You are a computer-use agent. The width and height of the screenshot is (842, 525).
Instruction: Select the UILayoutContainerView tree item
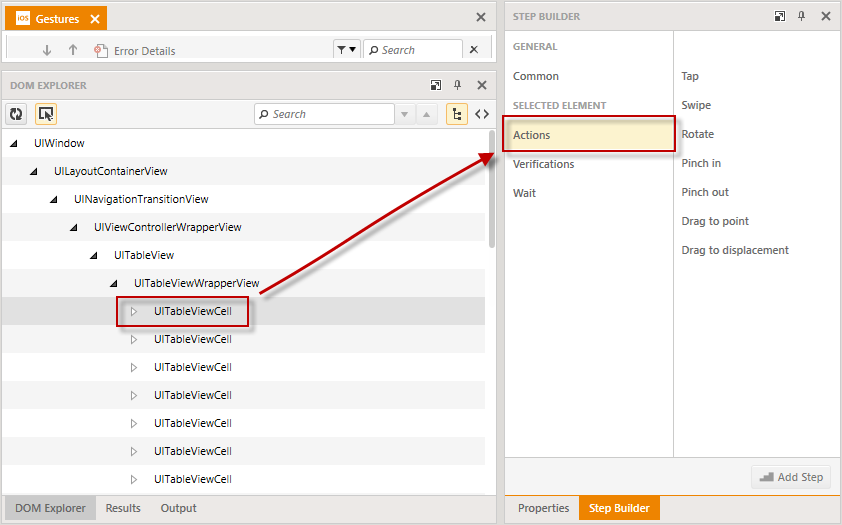(111, 171)
